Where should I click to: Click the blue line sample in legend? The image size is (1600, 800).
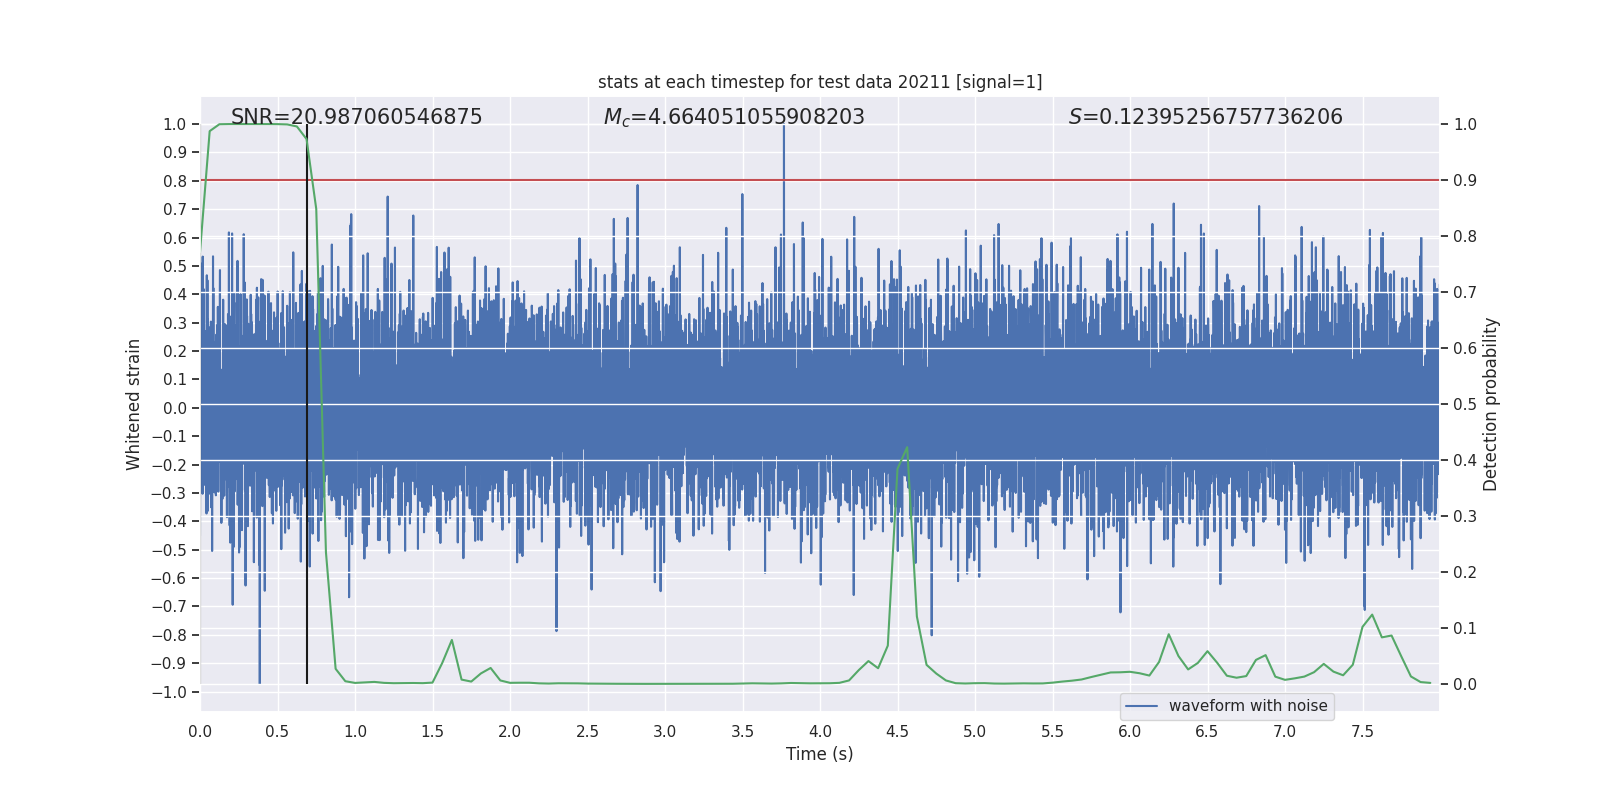(x=1141, y=706)
